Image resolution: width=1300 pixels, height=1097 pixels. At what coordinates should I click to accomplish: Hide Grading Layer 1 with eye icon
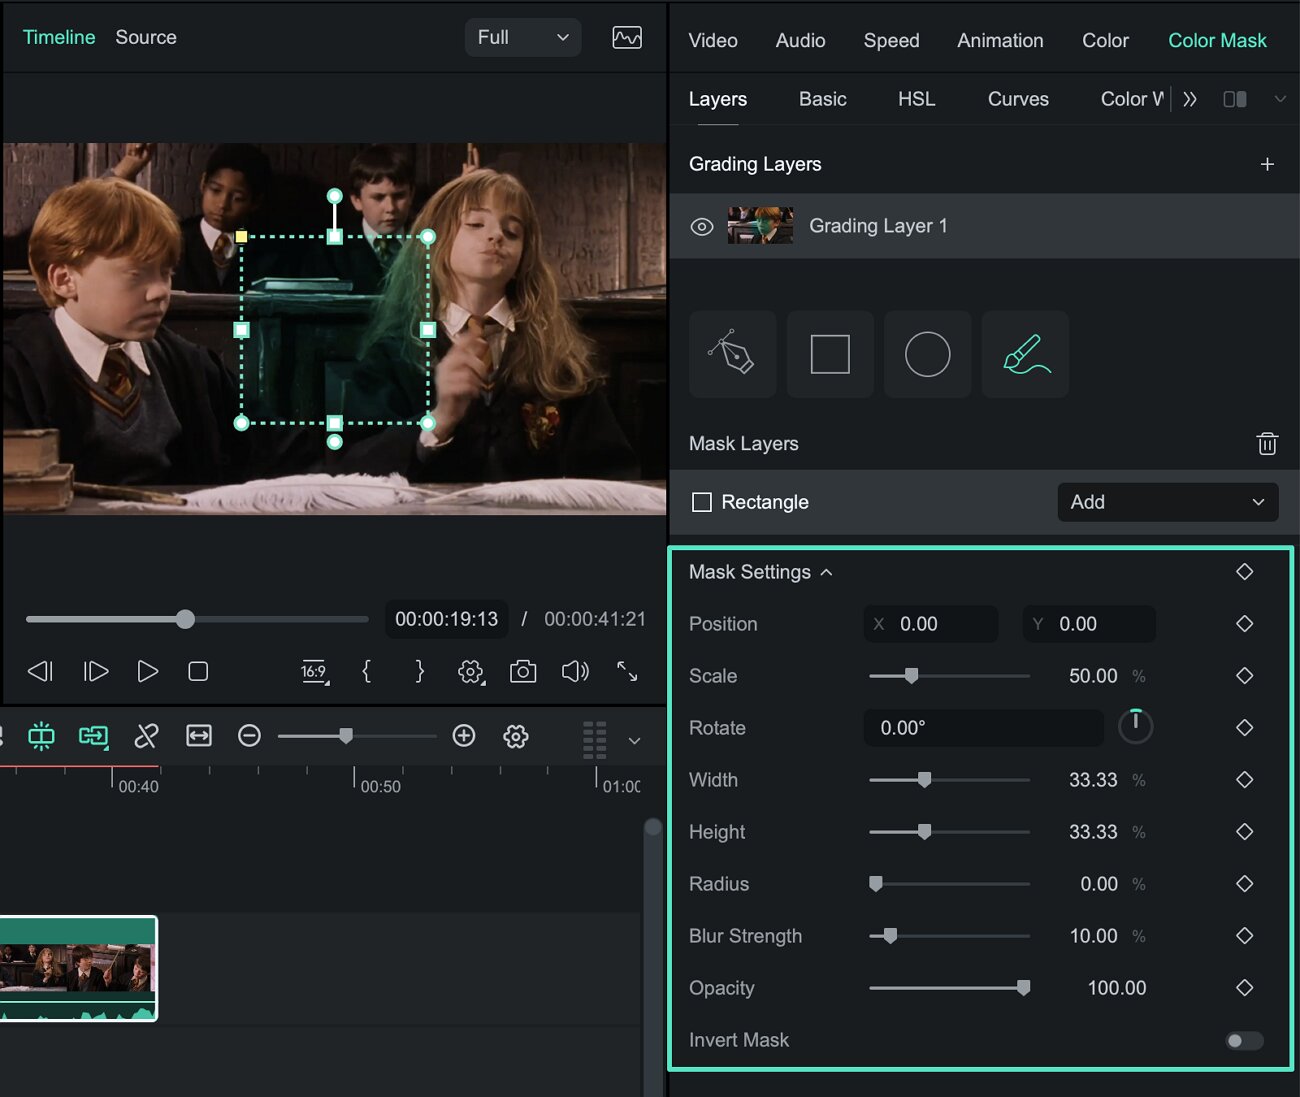pyautogui.click(x=702, y=227)
